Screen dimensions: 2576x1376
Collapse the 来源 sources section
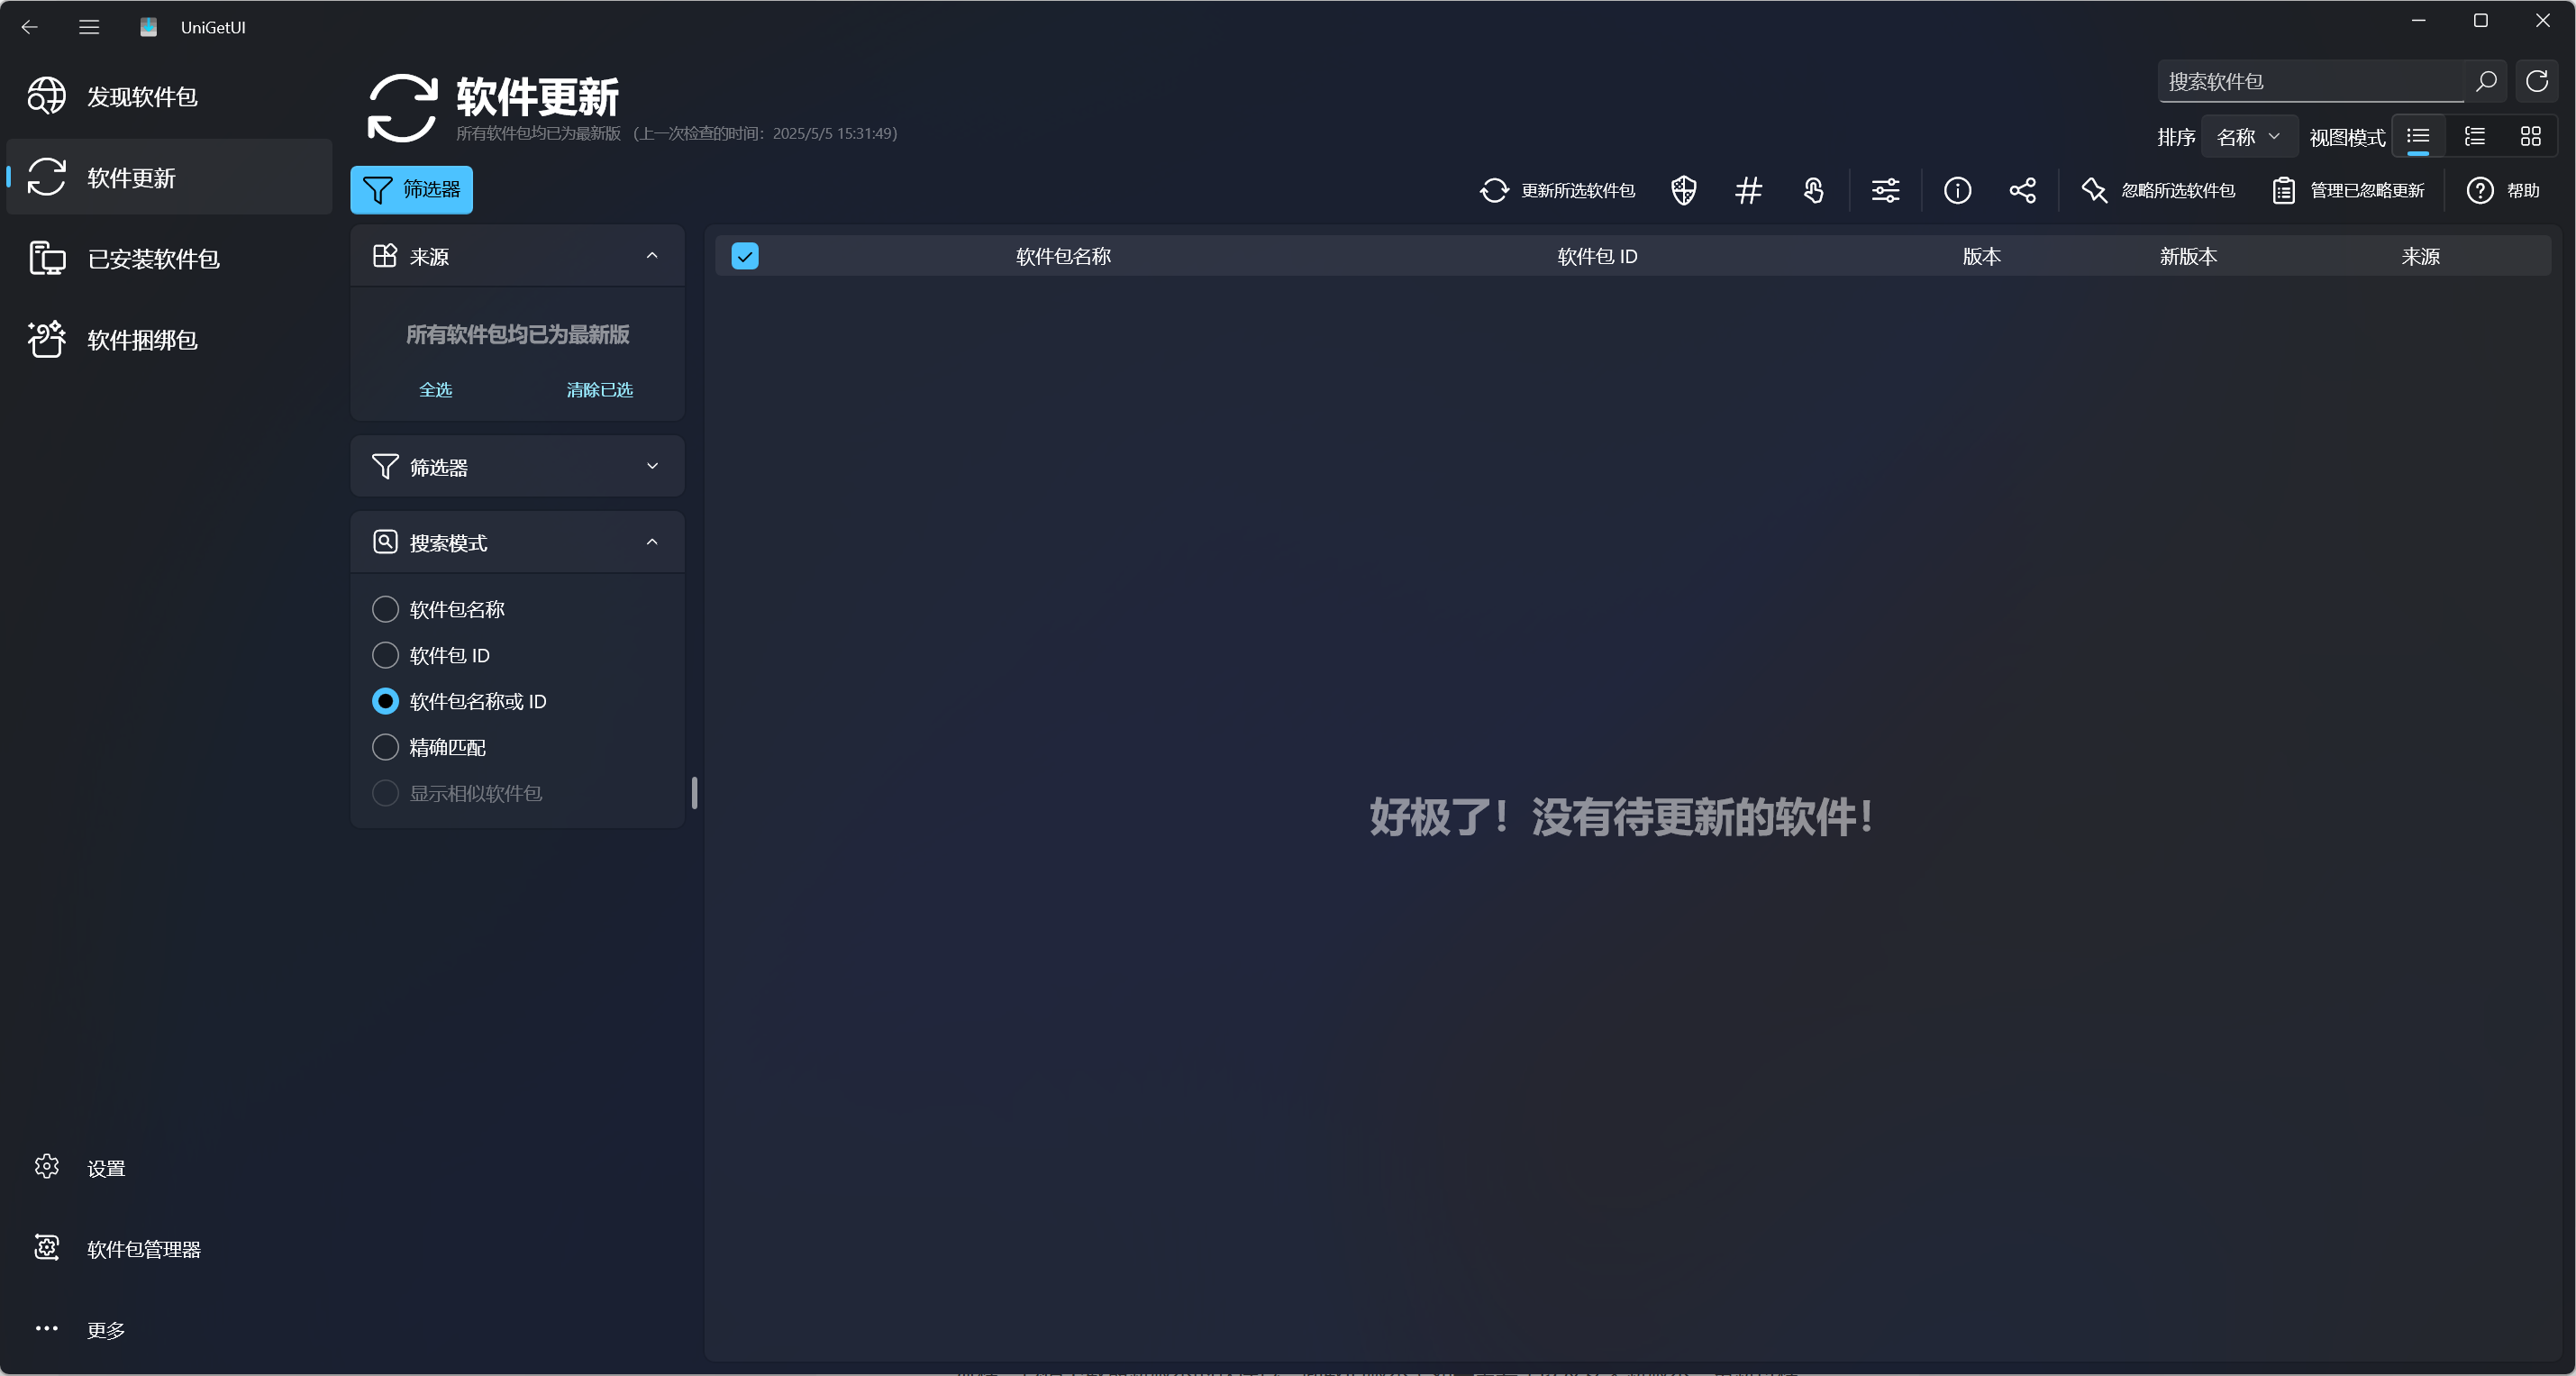652,256
